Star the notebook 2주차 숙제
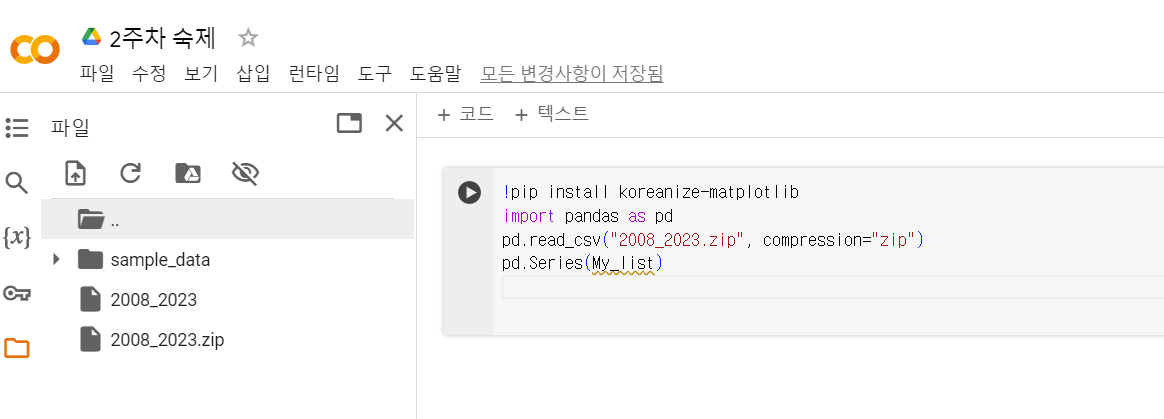Viewport: 1164px width, 419px height. [x=247, y=37]
